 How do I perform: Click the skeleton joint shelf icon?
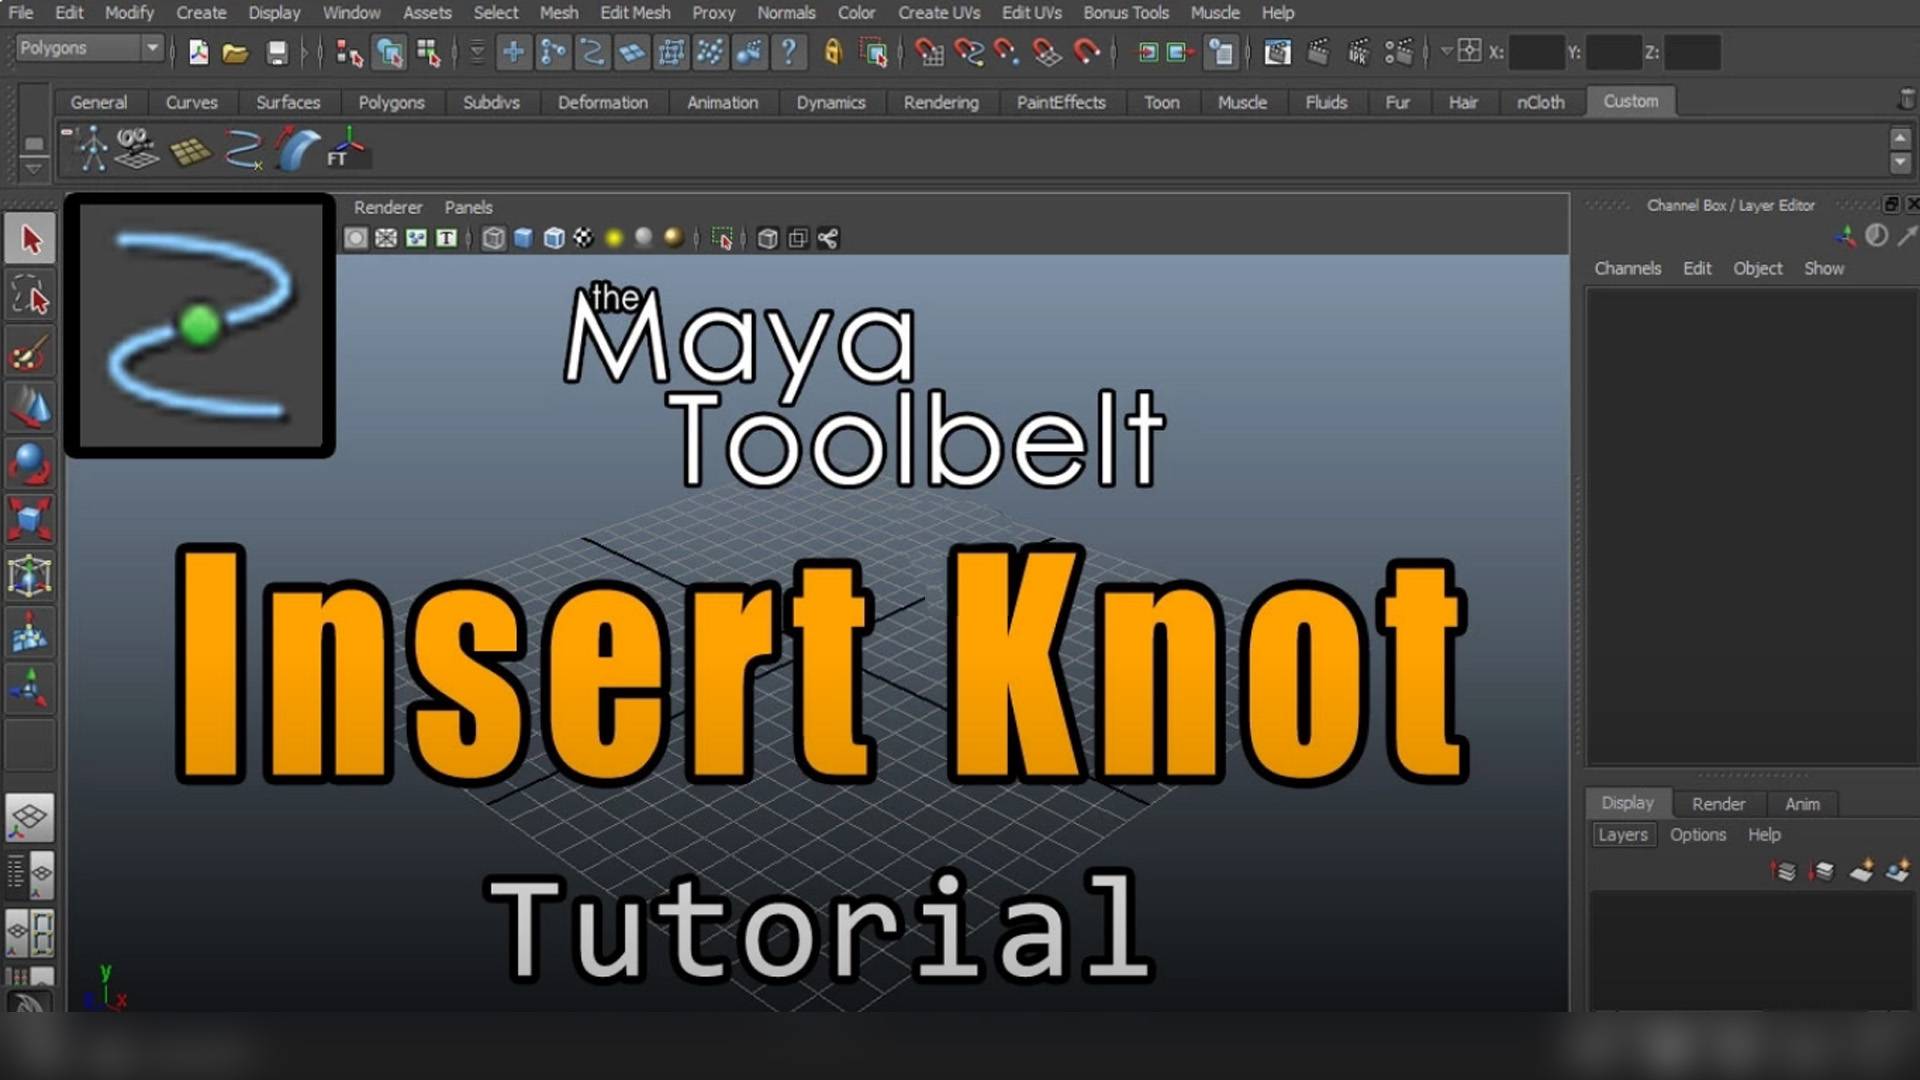pyautogui.click(x=92, y=150)
